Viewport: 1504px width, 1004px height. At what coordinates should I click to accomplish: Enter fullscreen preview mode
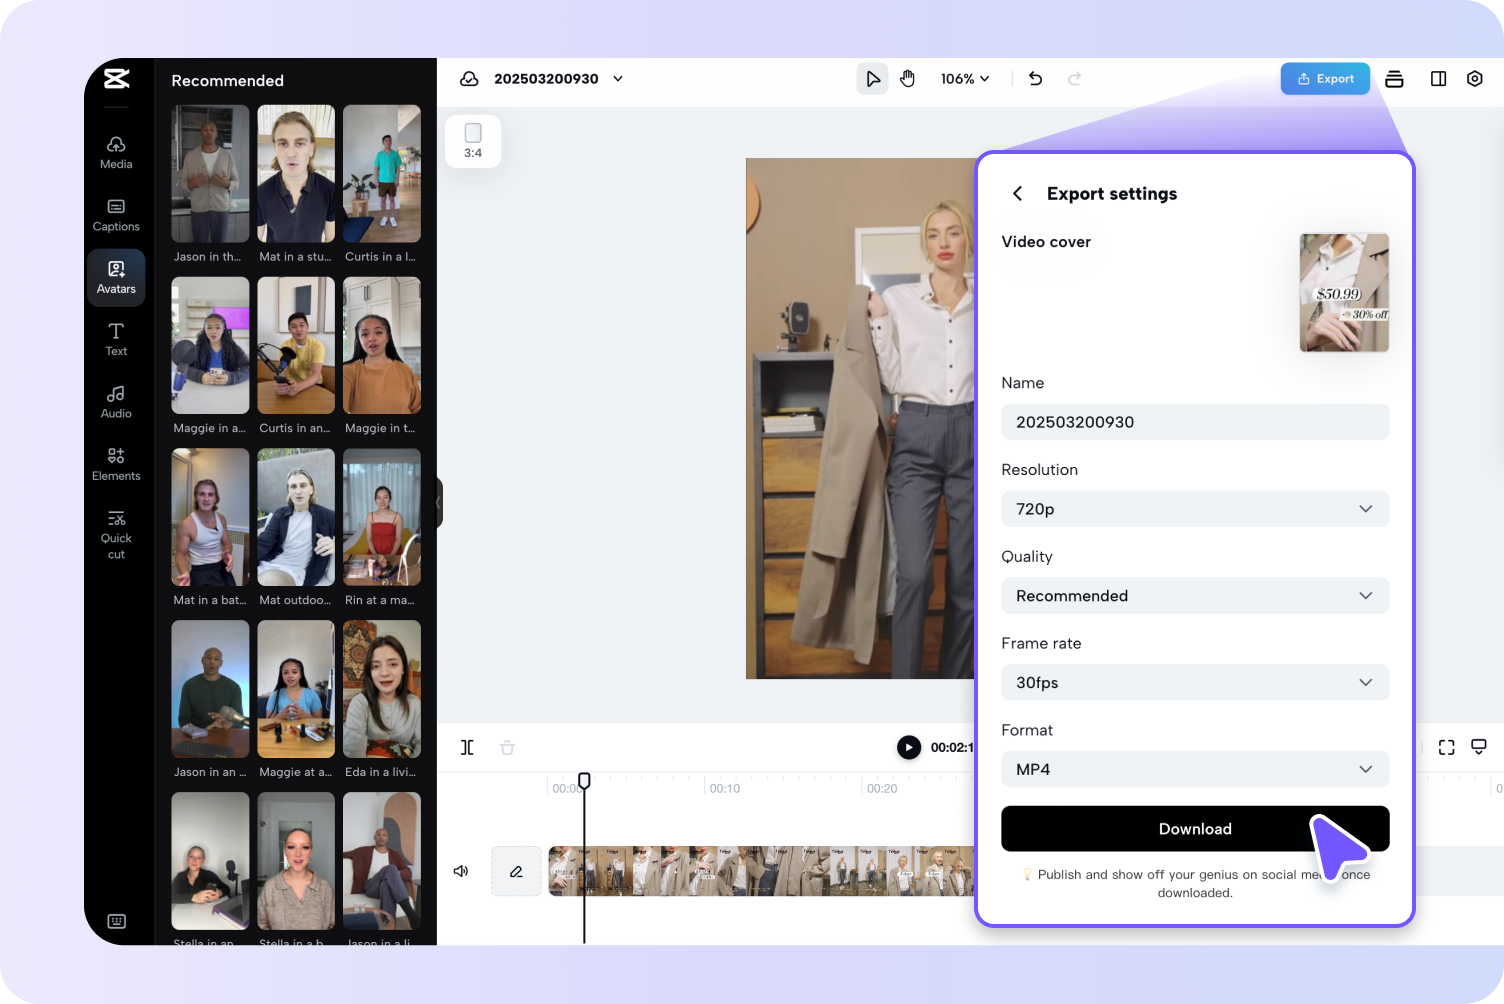pyautogui.click(x=1446, y=746)
